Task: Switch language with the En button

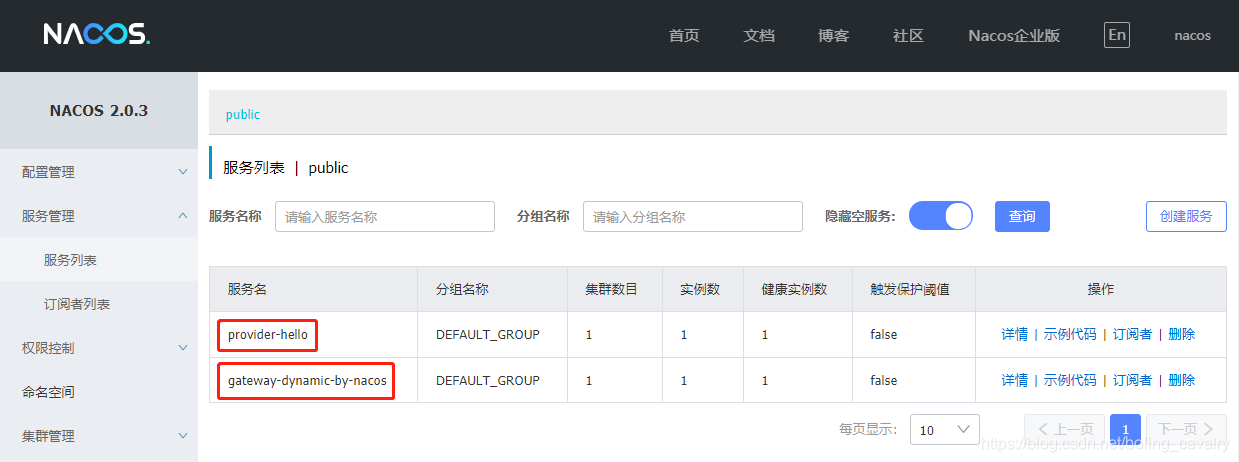Action: click(1117, 35)
